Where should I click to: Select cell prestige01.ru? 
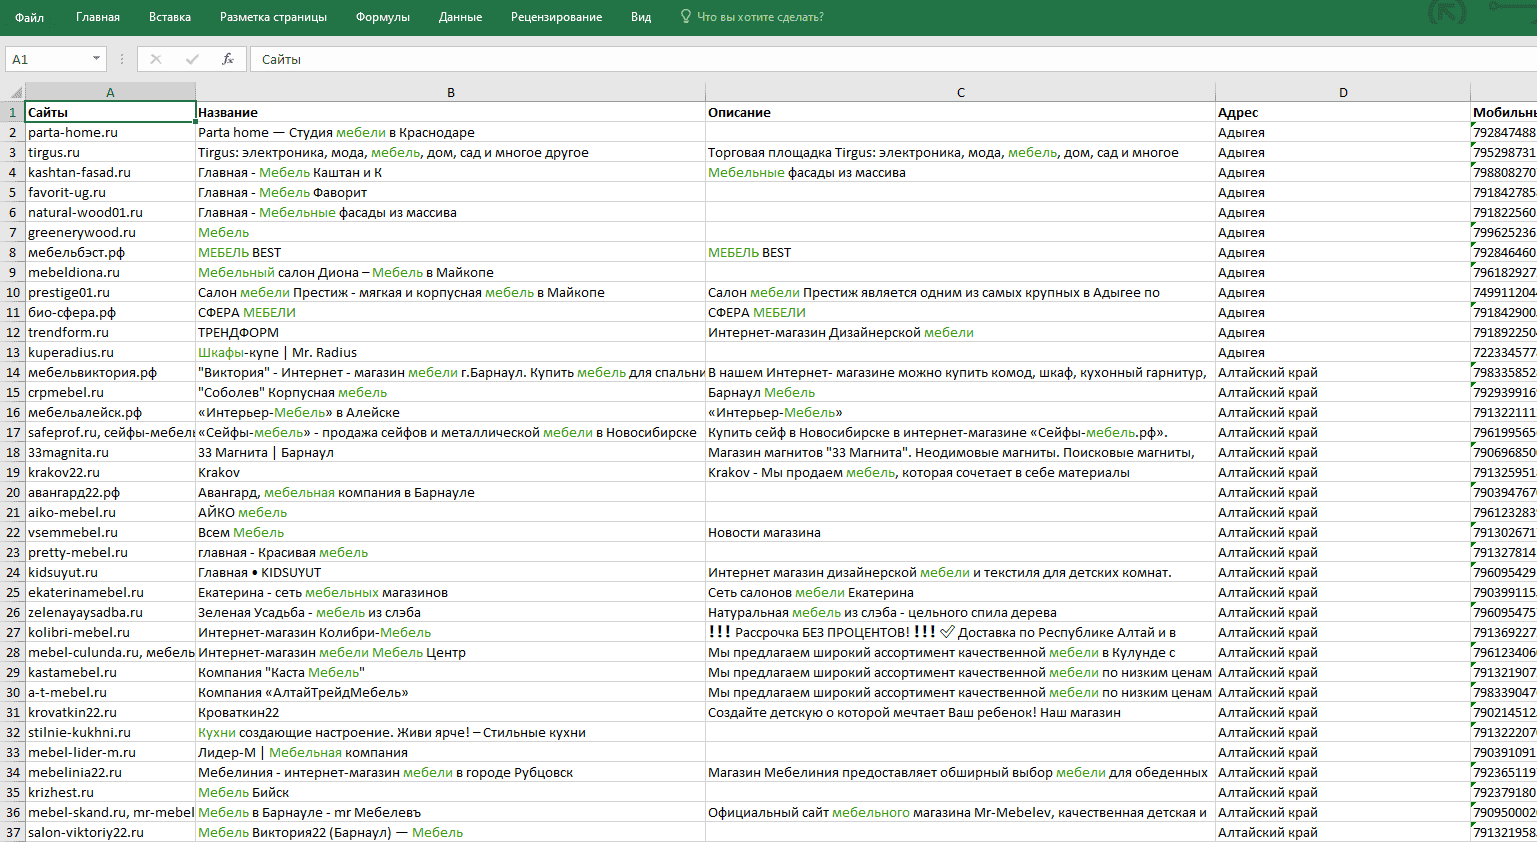110,292
